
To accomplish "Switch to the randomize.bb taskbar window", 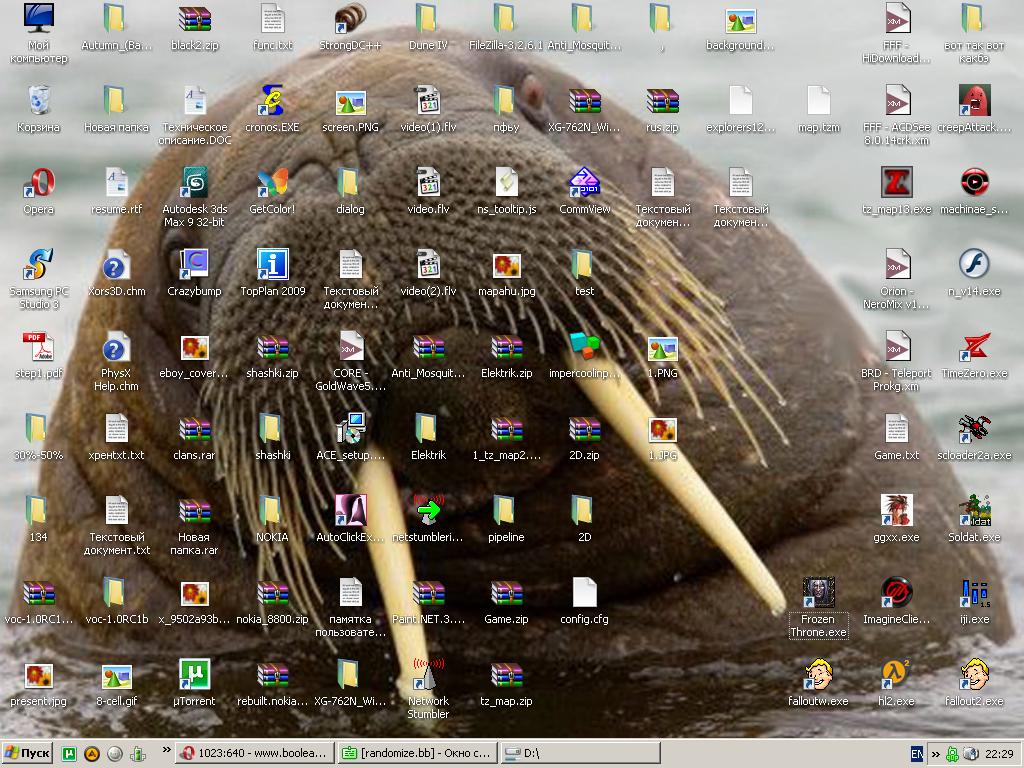I will click(x=416, y=753).
